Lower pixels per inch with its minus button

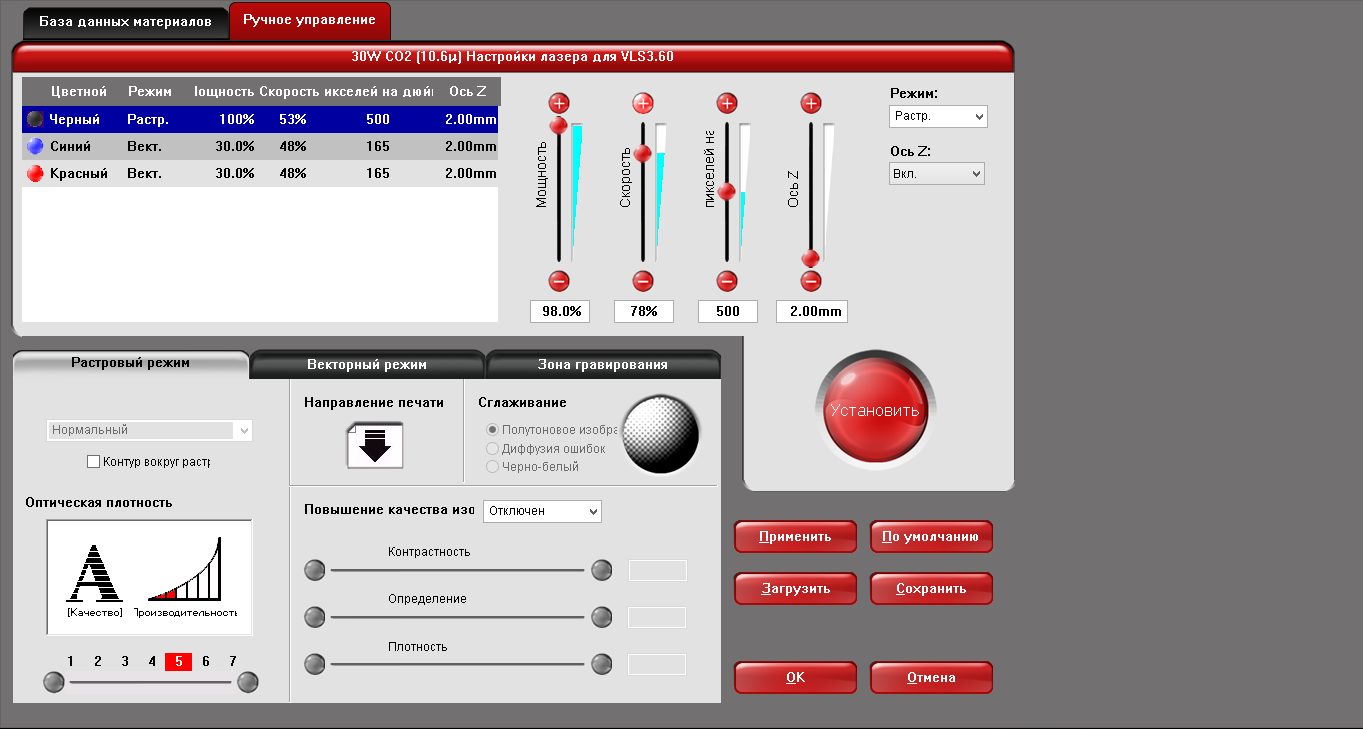pos(727,281)
